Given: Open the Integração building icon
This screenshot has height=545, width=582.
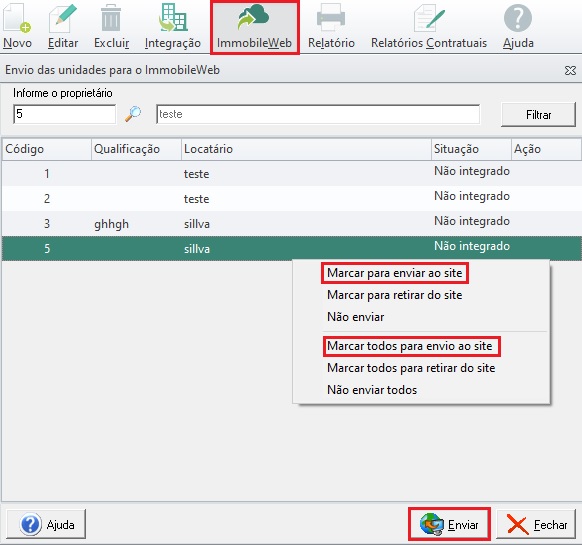Looking at the screenshot, I should click(173, 18).
